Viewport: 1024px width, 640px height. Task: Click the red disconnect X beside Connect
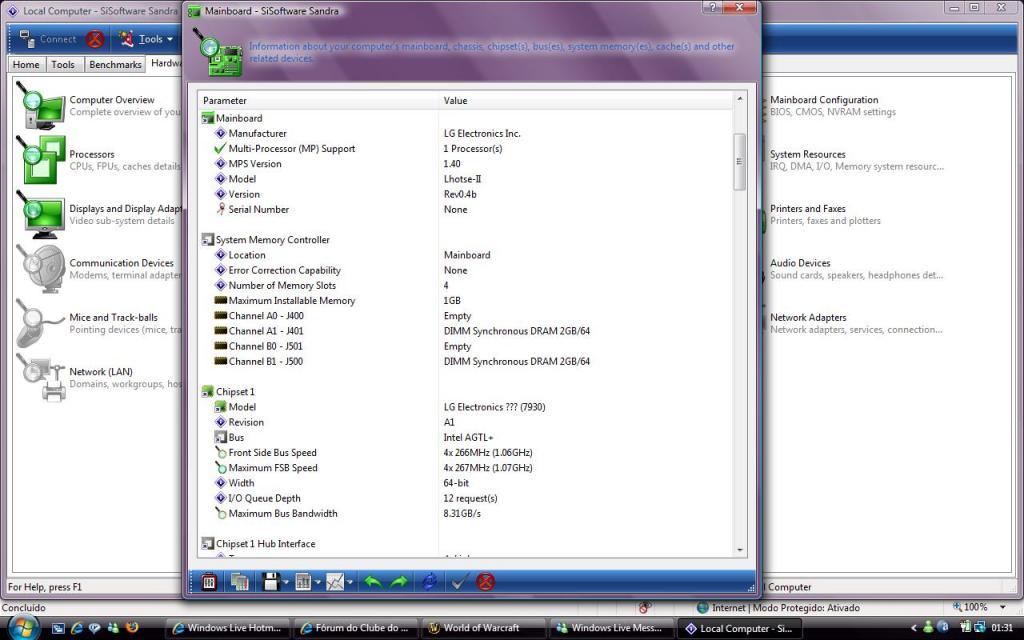click(x=95, y=39)
